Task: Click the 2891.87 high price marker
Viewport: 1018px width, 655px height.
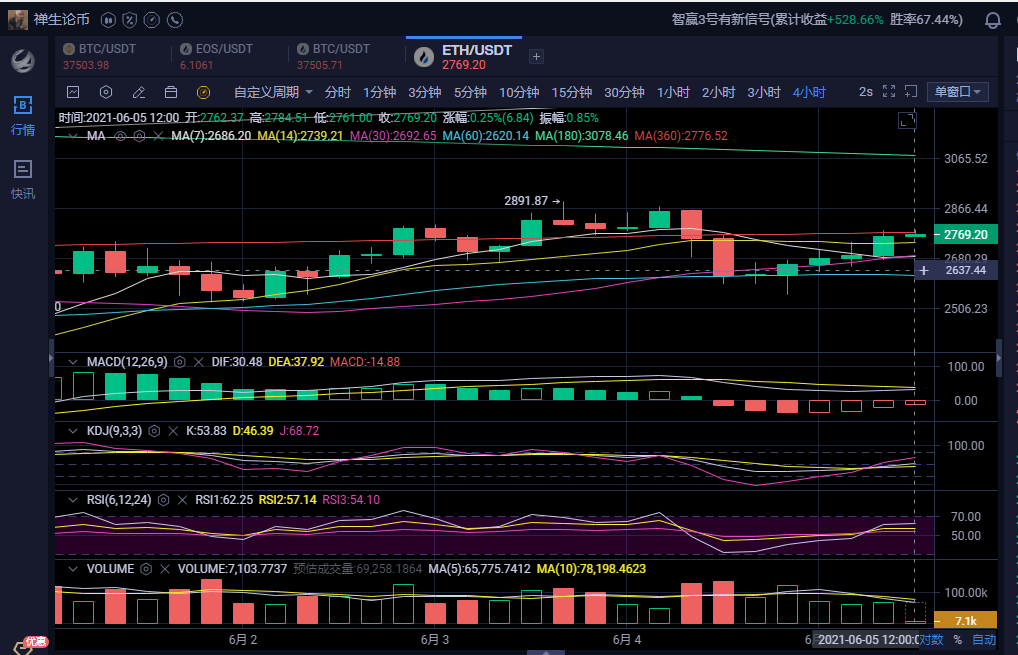Action: click(532, 201)
